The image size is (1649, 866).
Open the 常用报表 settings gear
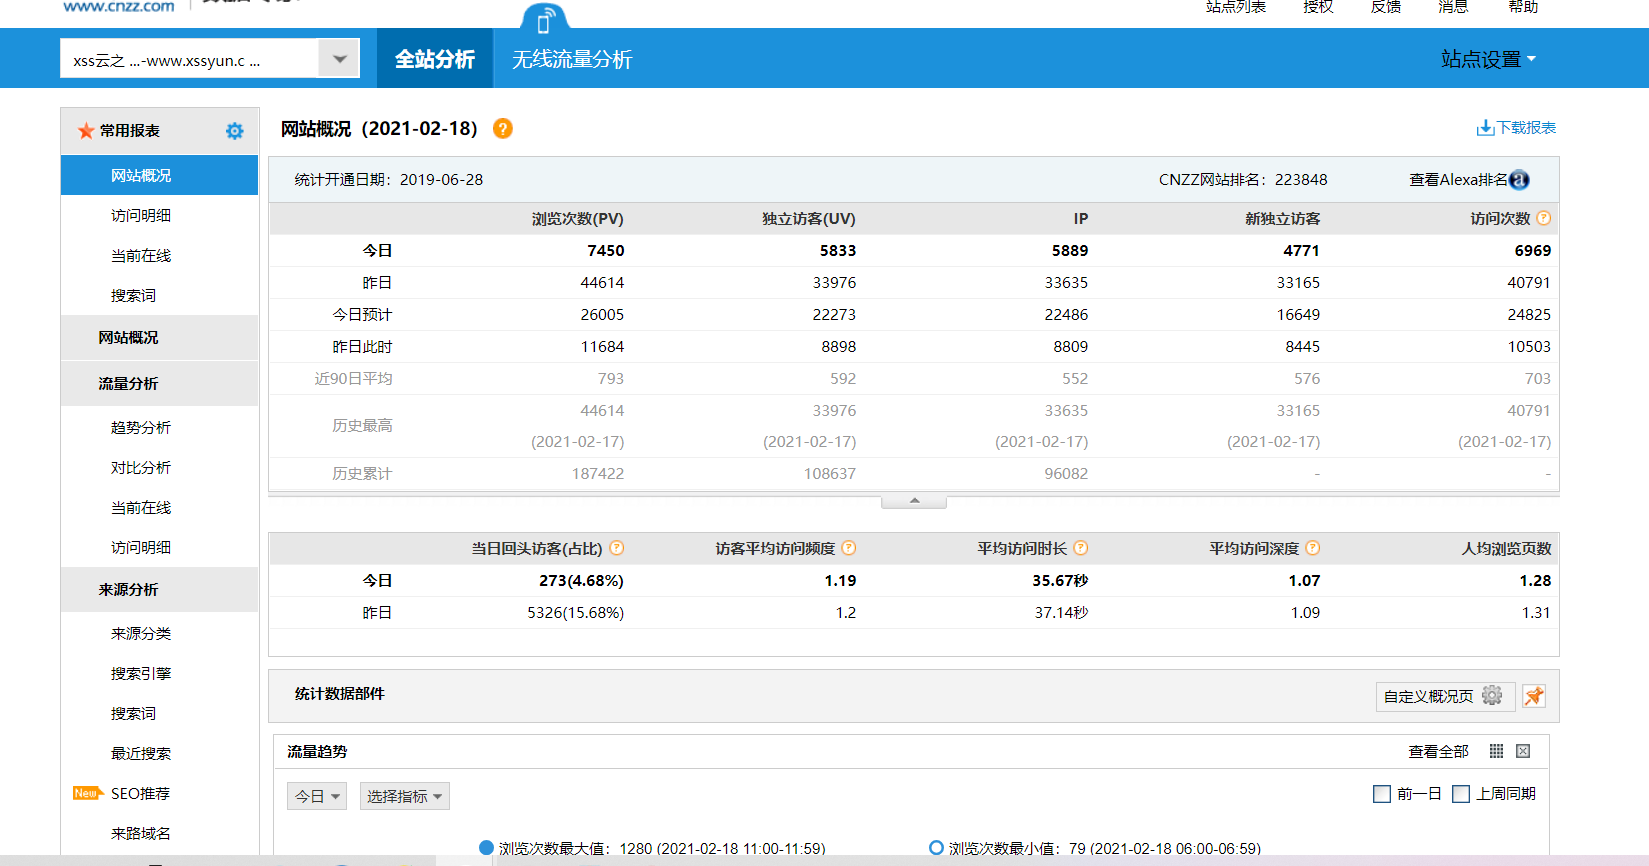tap(234, 131)
